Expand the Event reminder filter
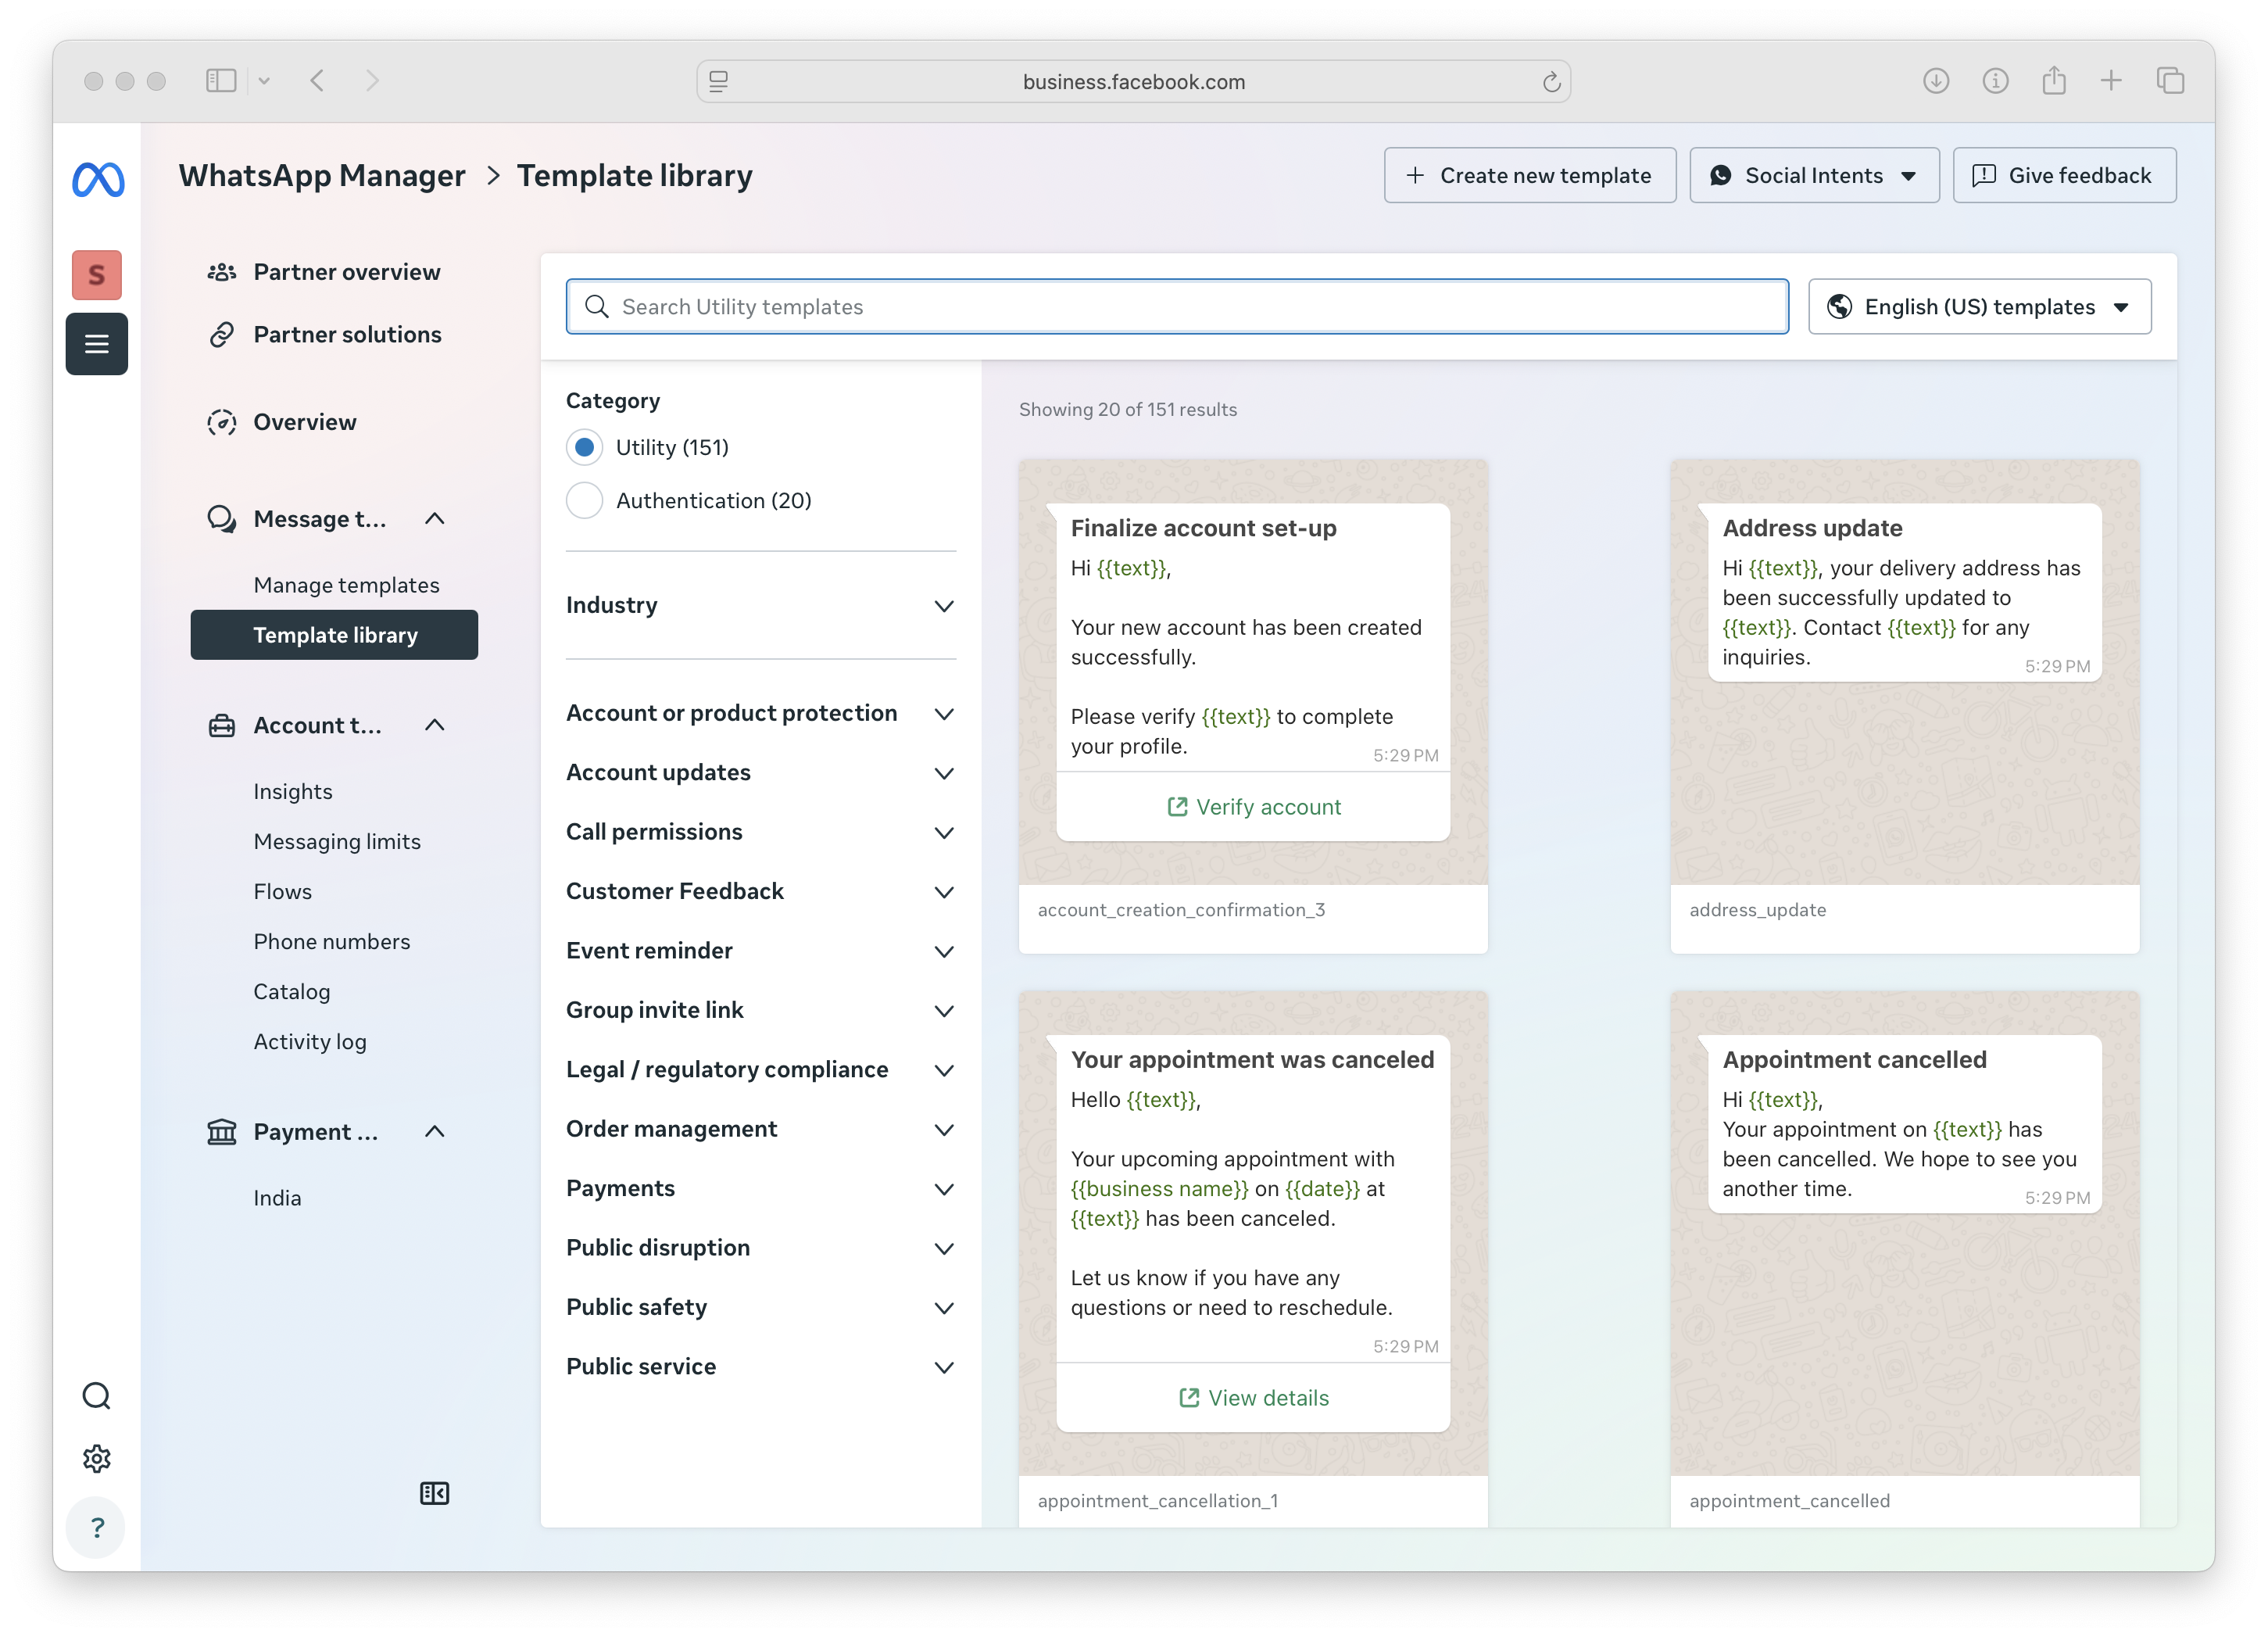This screenshot has height=1637, width=2268. pos(760,951)
